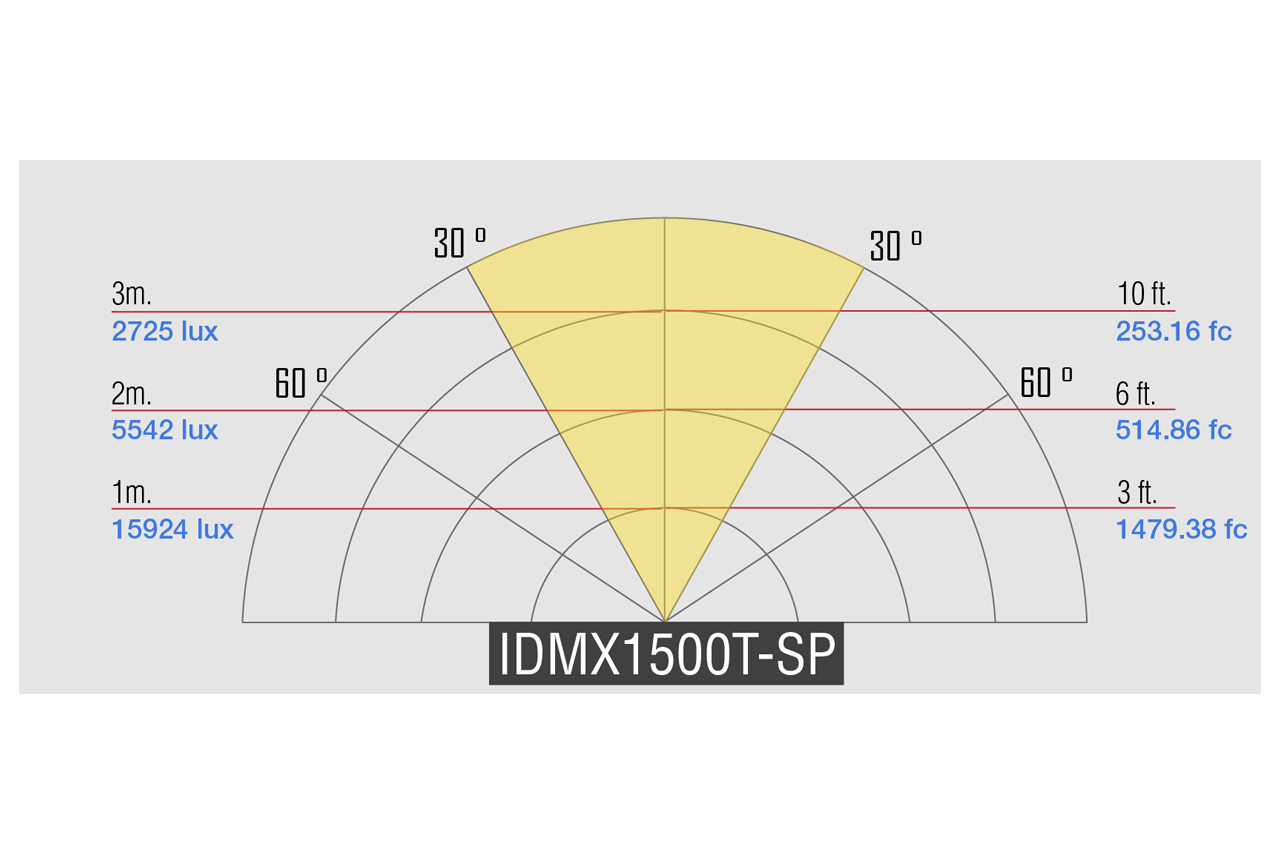
Task: Select the 6 ft. distance label
Action: tap(1136, 393)
